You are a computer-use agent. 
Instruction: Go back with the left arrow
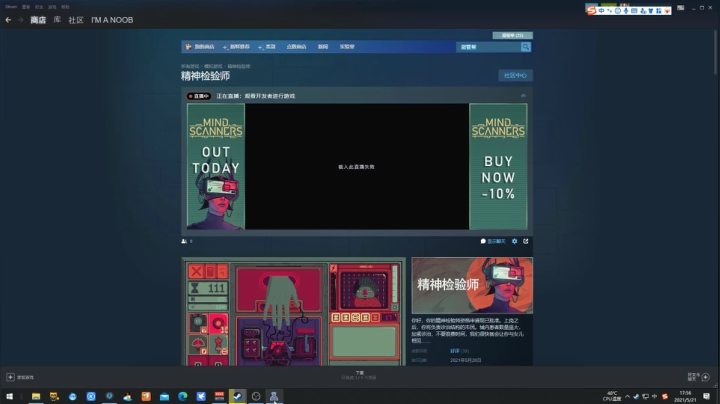point(8,20)
